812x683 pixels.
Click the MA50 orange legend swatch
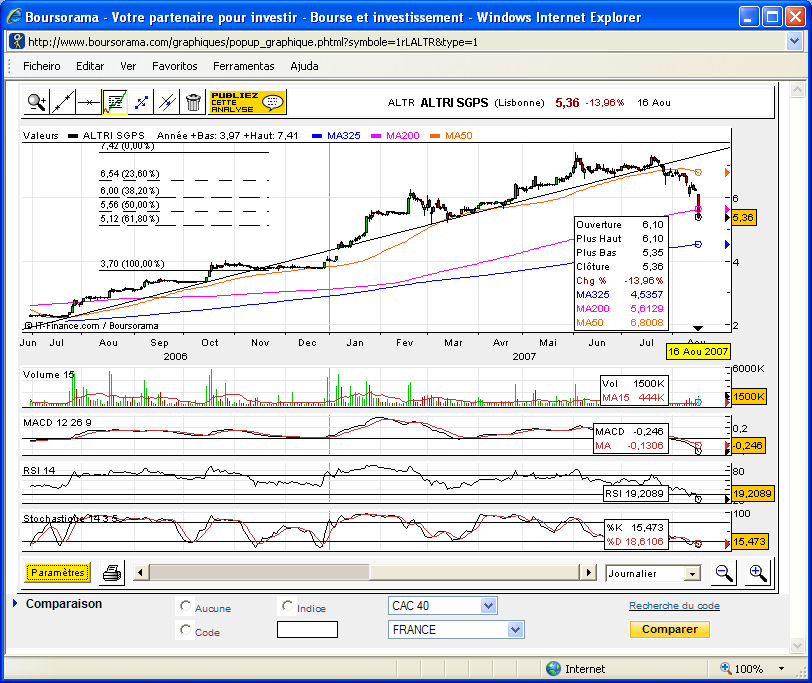pos(435,136)
